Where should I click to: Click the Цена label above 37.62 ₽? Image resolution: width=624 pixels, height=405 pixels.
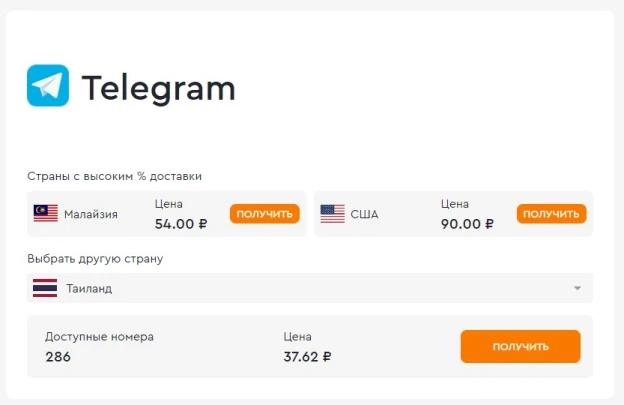(x=297, y=337)
